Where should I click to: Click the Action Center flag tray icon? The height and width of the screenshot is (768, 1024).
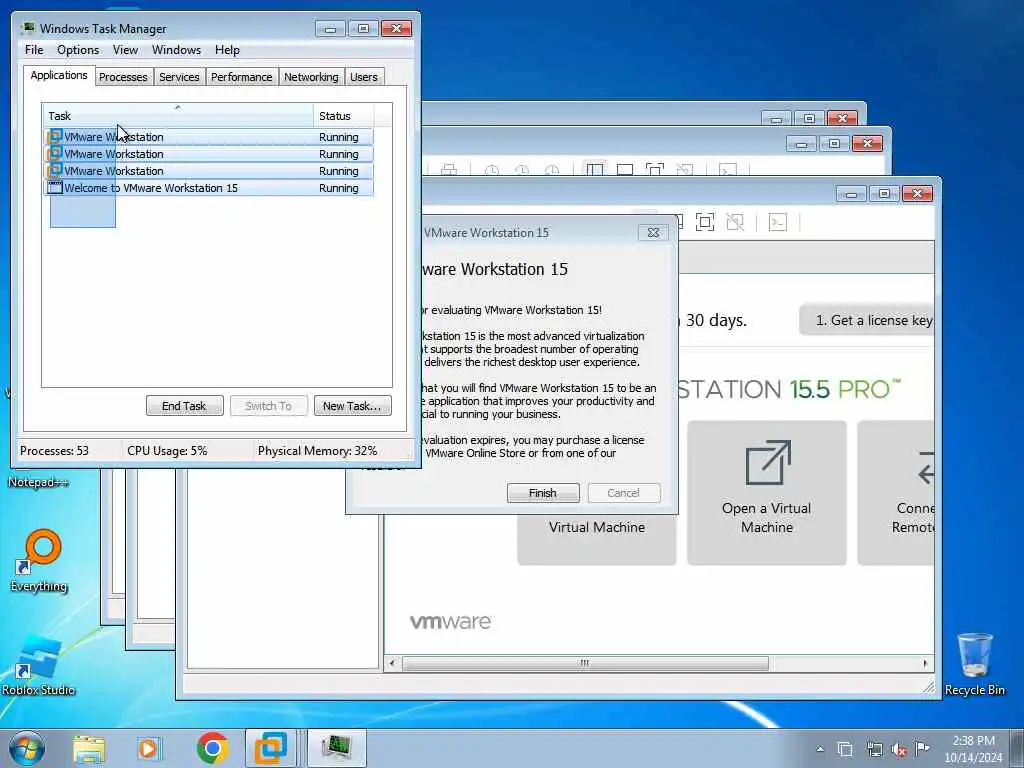(x=922, y=749)
